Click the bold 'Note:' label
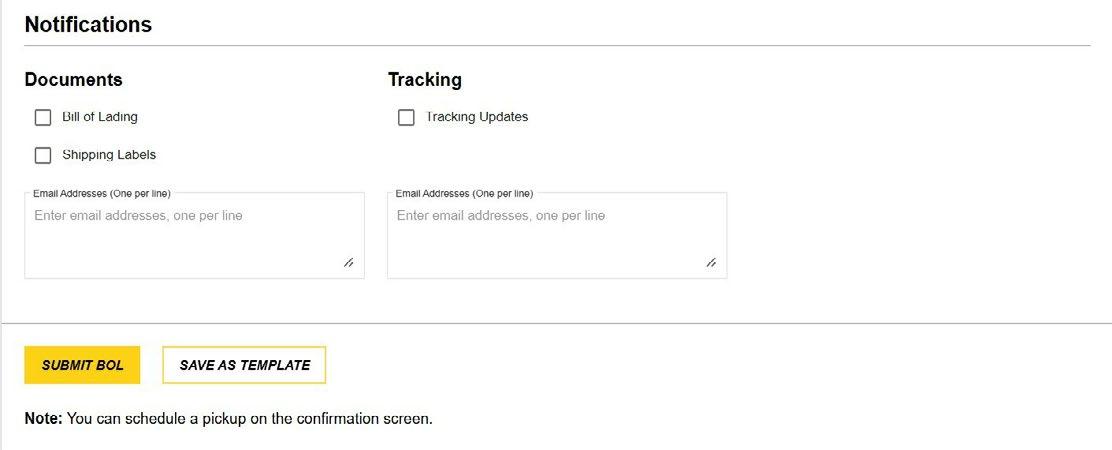This screenshot has height=450, width=1112. click(44, 418)
